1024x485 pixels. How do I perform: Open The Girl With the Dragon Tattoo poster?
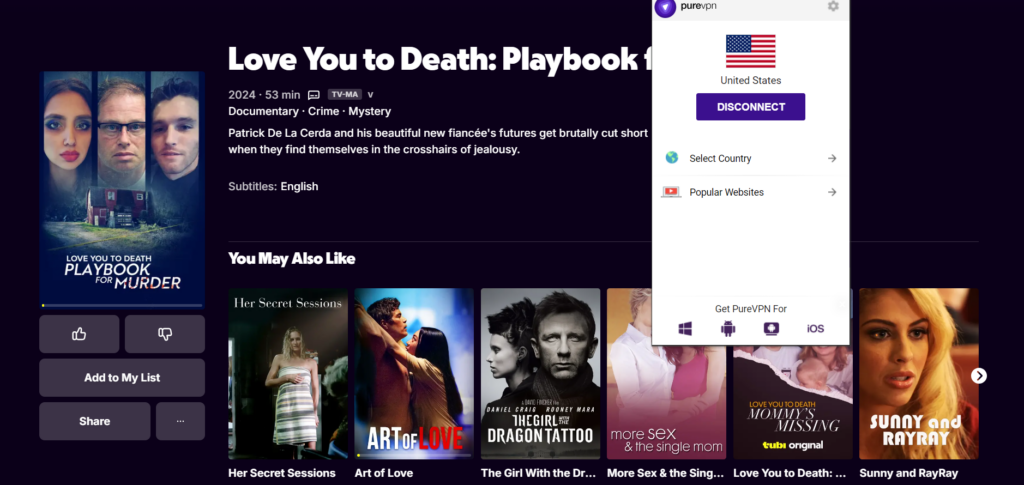(x=540, y=373)
